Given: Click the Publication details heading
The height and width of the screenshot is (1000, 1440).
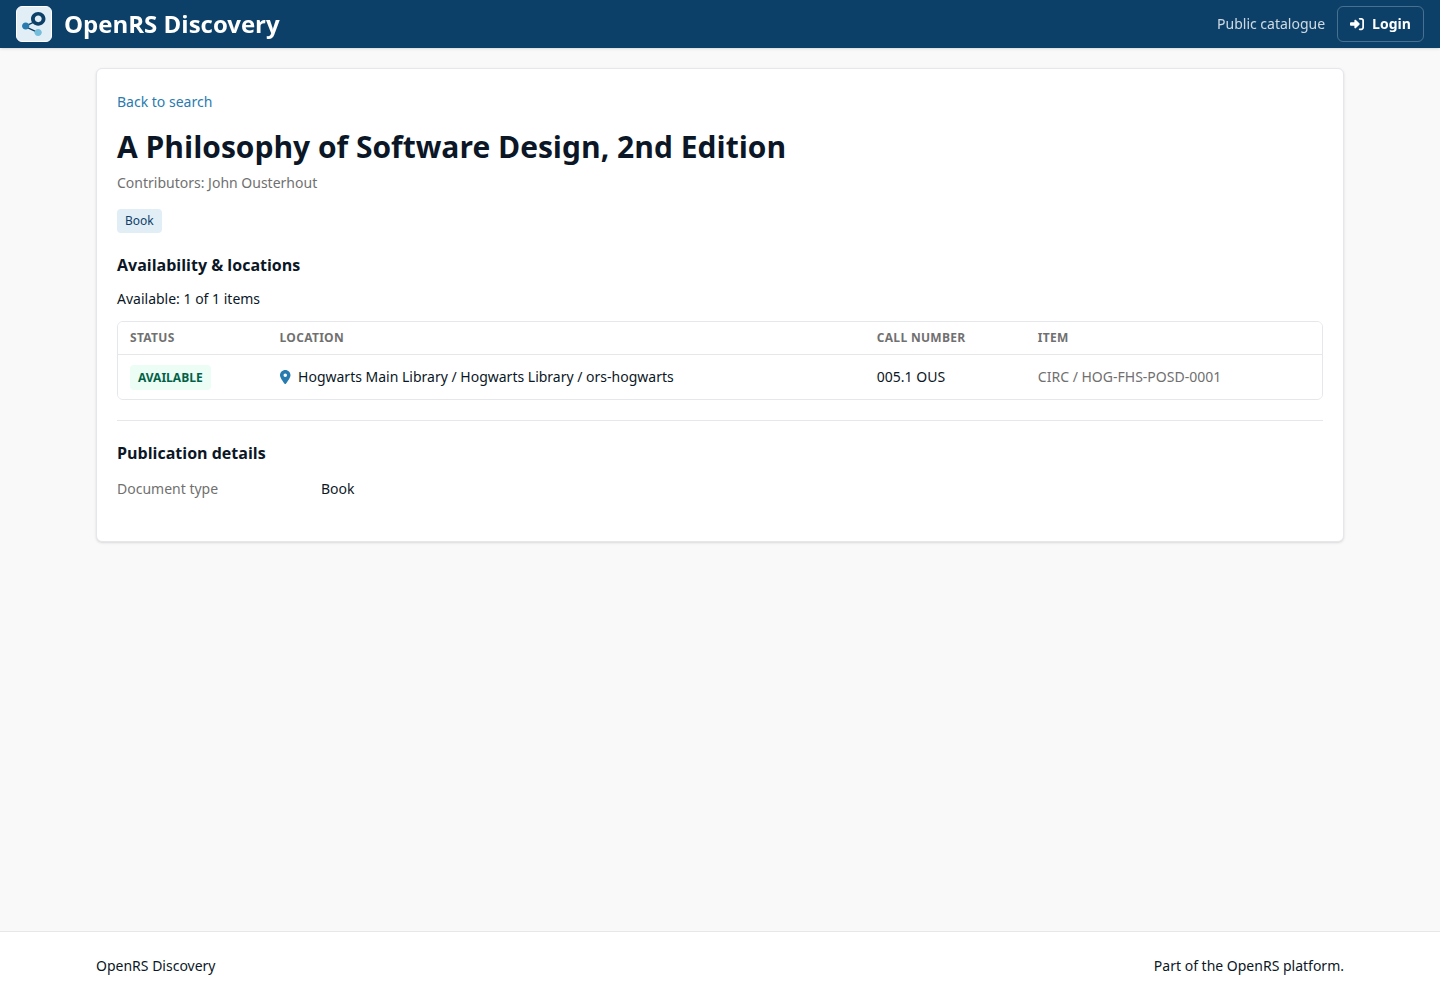Looking at the screenshot, I should click(x=191, y=453).
